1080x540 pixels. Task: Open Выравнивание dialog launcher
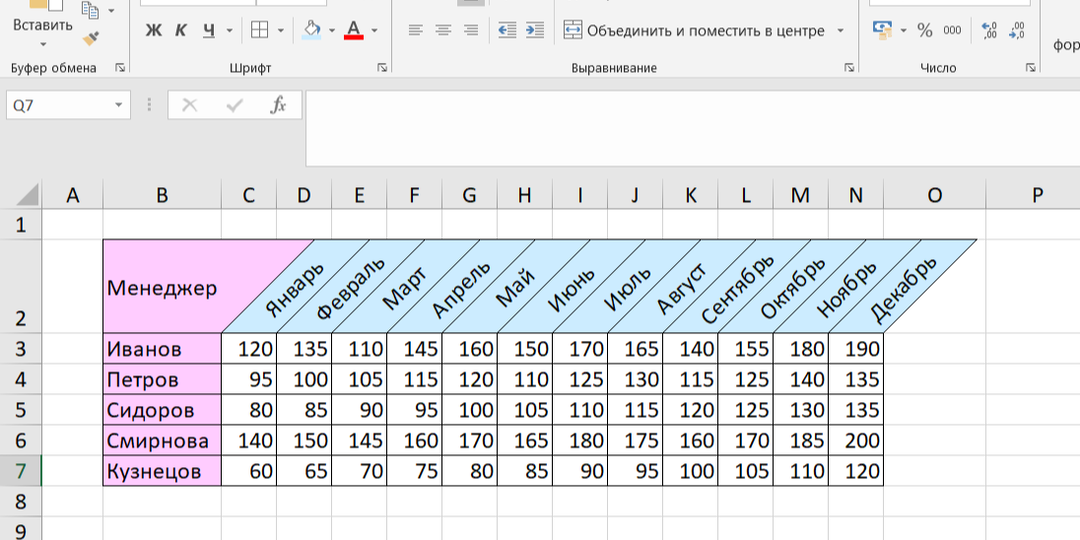(x=849, y=68)
